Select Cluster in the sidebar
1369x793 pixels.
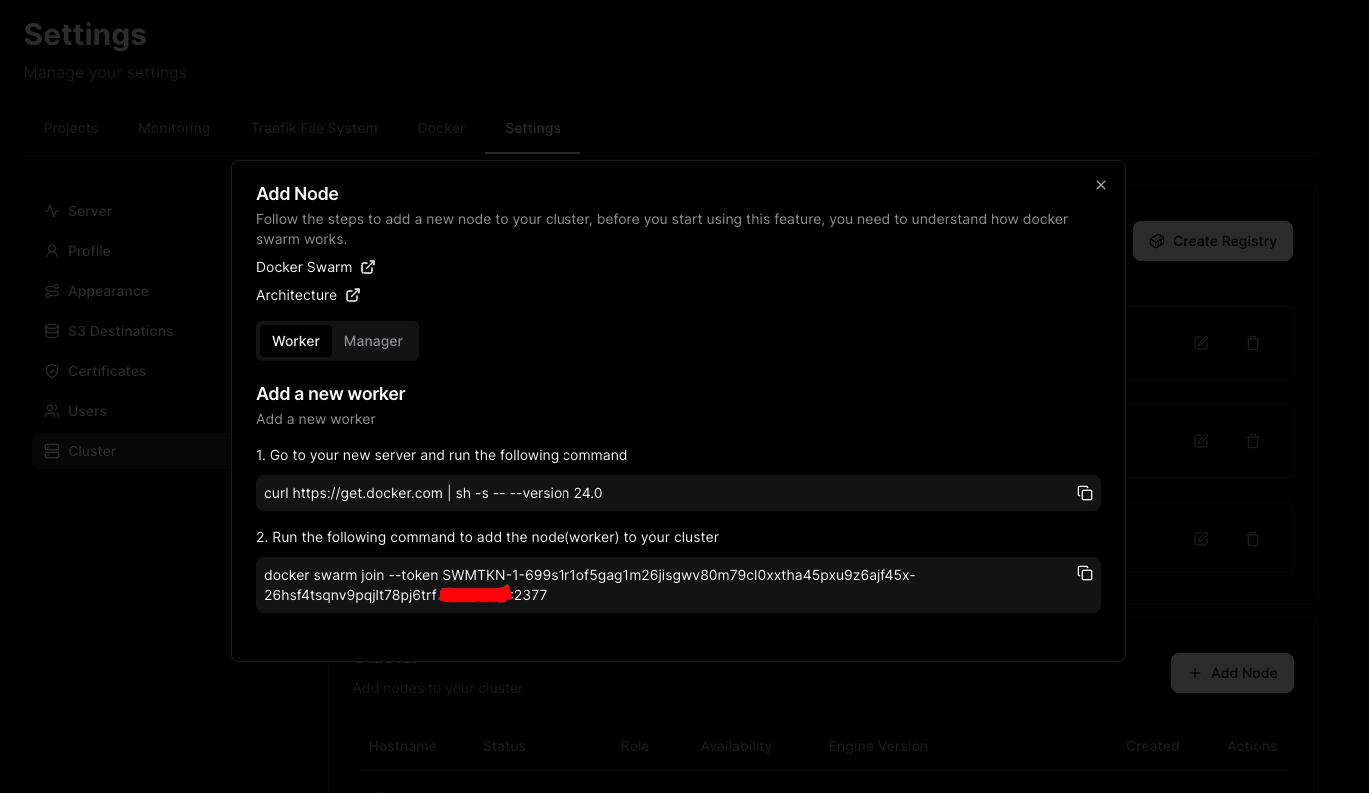click(132, 451)
